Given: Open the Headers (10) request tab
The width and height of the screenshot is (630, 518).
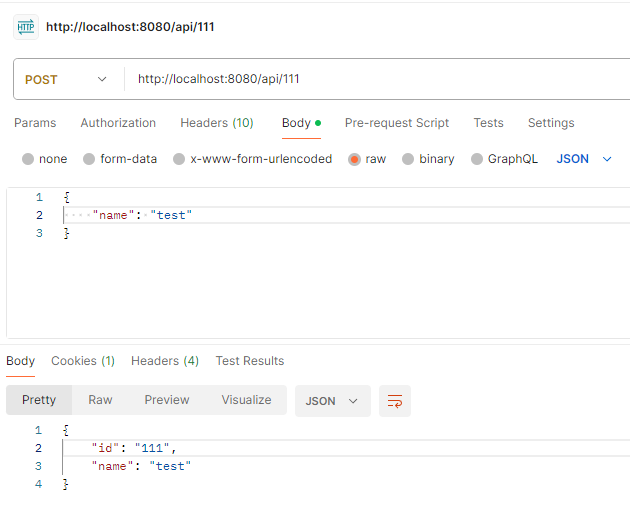Looking at the screenshot, I should pyautogui.click(x=216, y=123).
